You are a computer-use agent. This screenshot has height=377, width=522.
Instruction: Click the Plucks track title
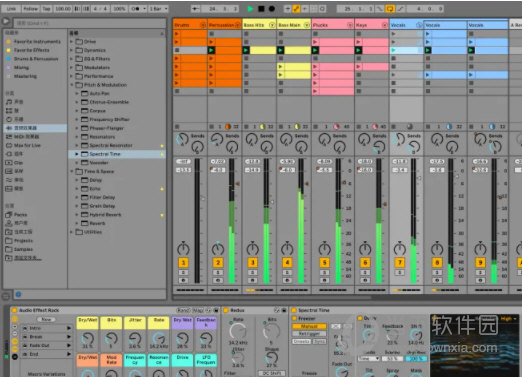click(320, 25)
